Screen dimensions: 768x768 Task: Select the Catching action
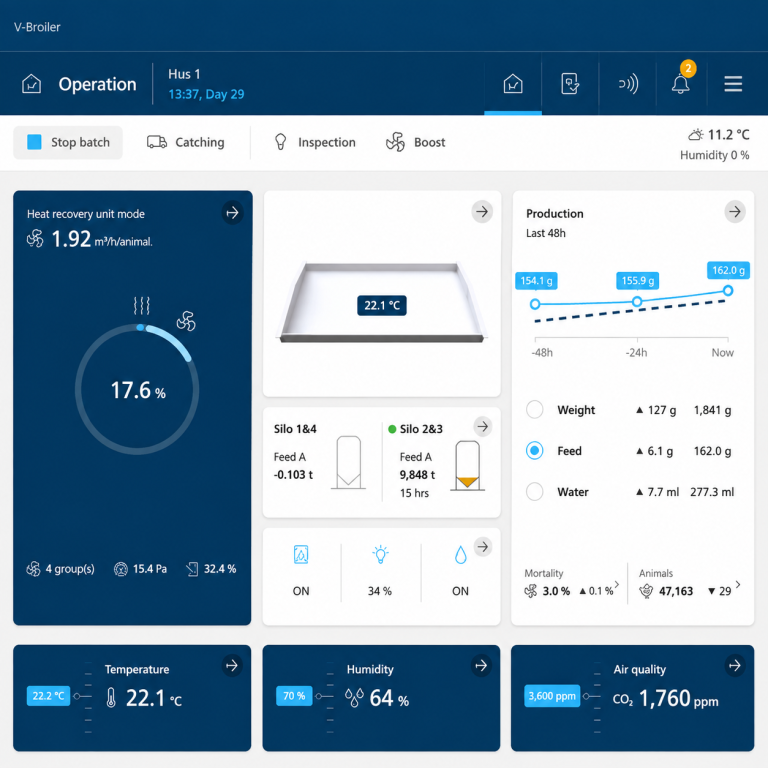click(x=186, y=142)
